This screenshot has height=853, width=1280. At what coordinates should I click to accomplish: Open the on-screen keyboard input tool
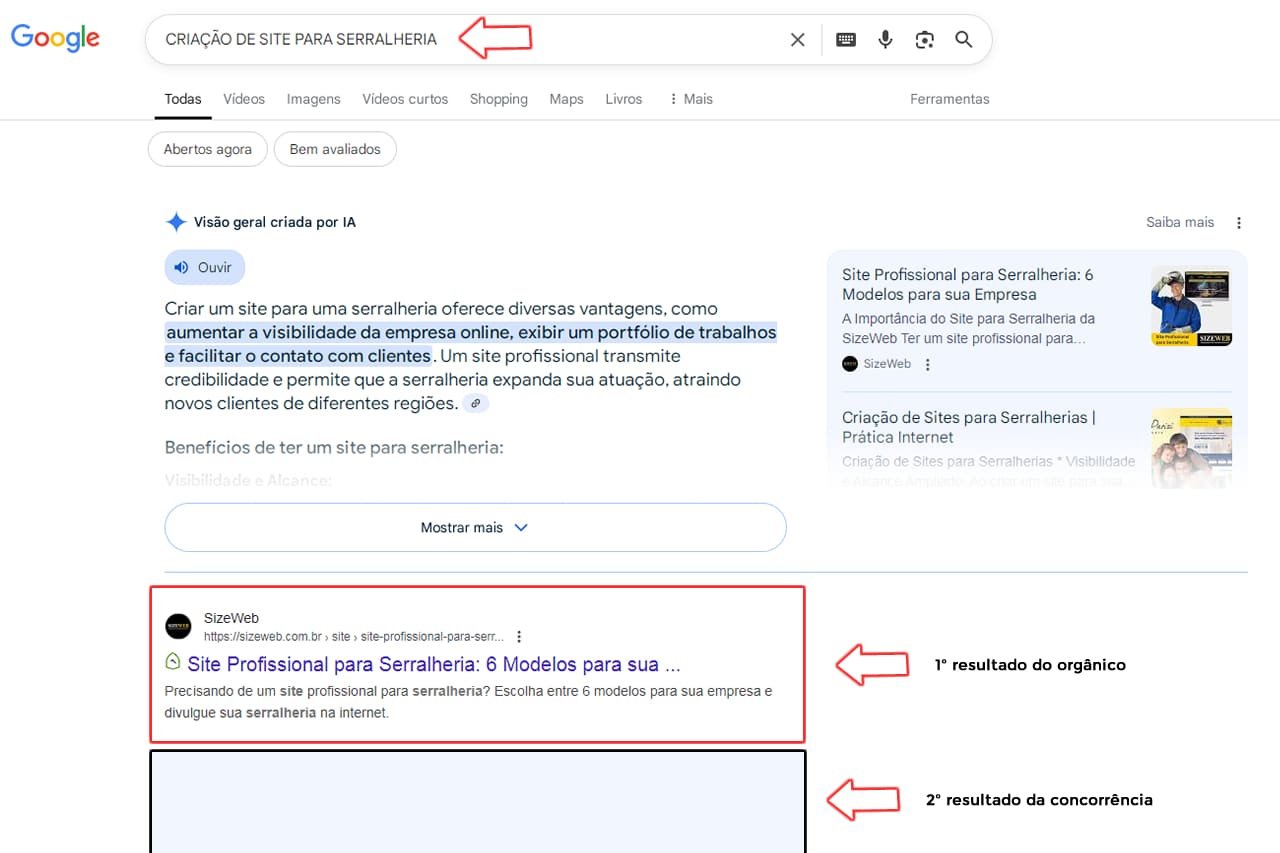pyautogui.click(x=846, y=40)
